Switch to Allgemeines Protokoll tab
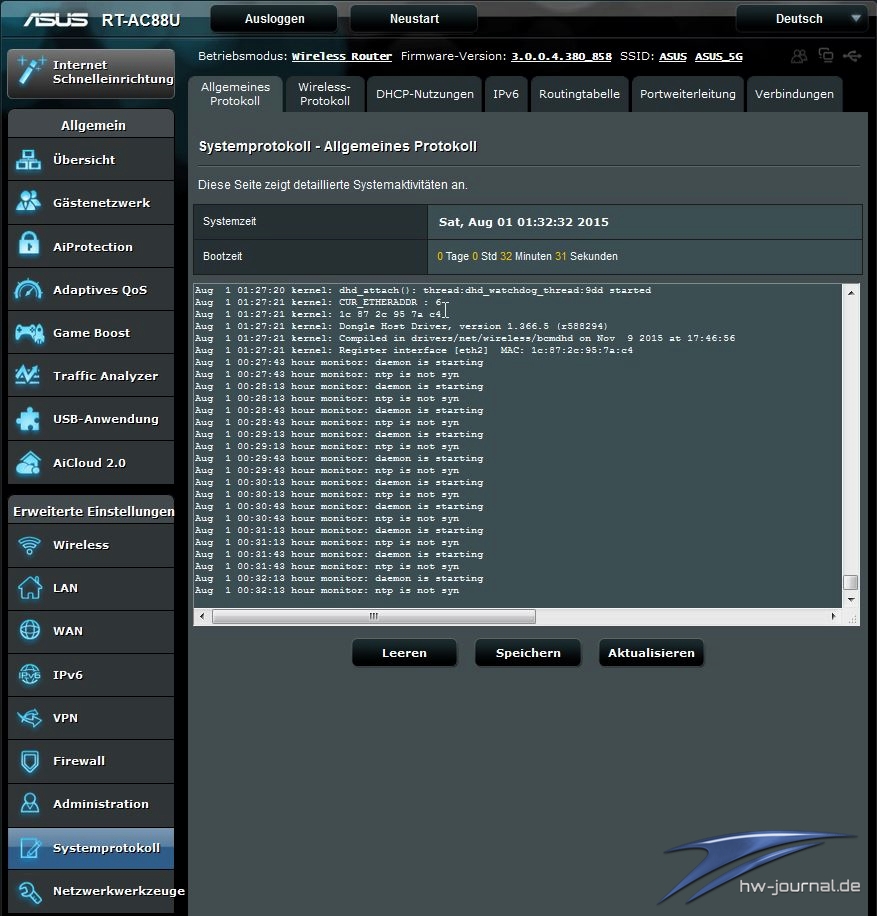877x916 pixels. click(x=235, y=94)
